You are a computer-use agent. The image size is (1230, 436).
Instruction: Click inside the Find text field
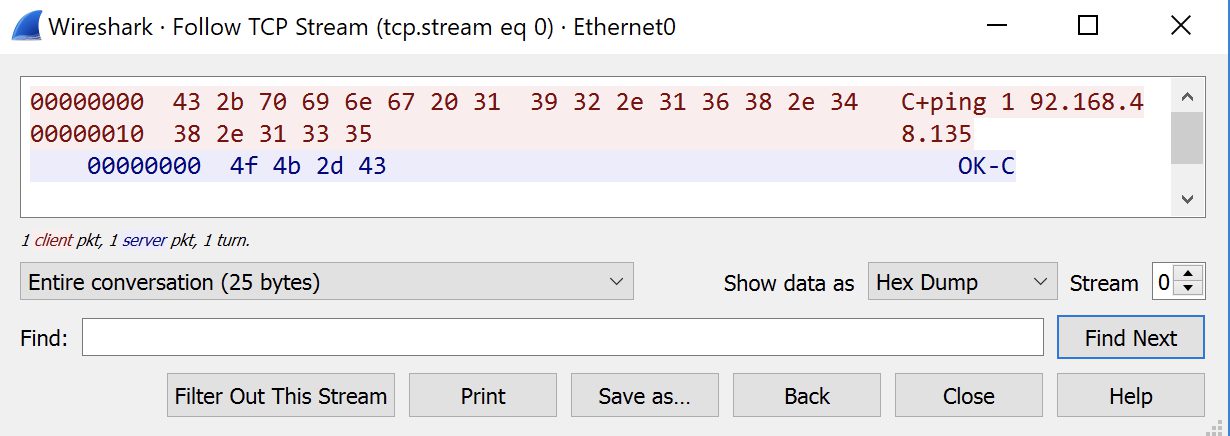(563, 337)
